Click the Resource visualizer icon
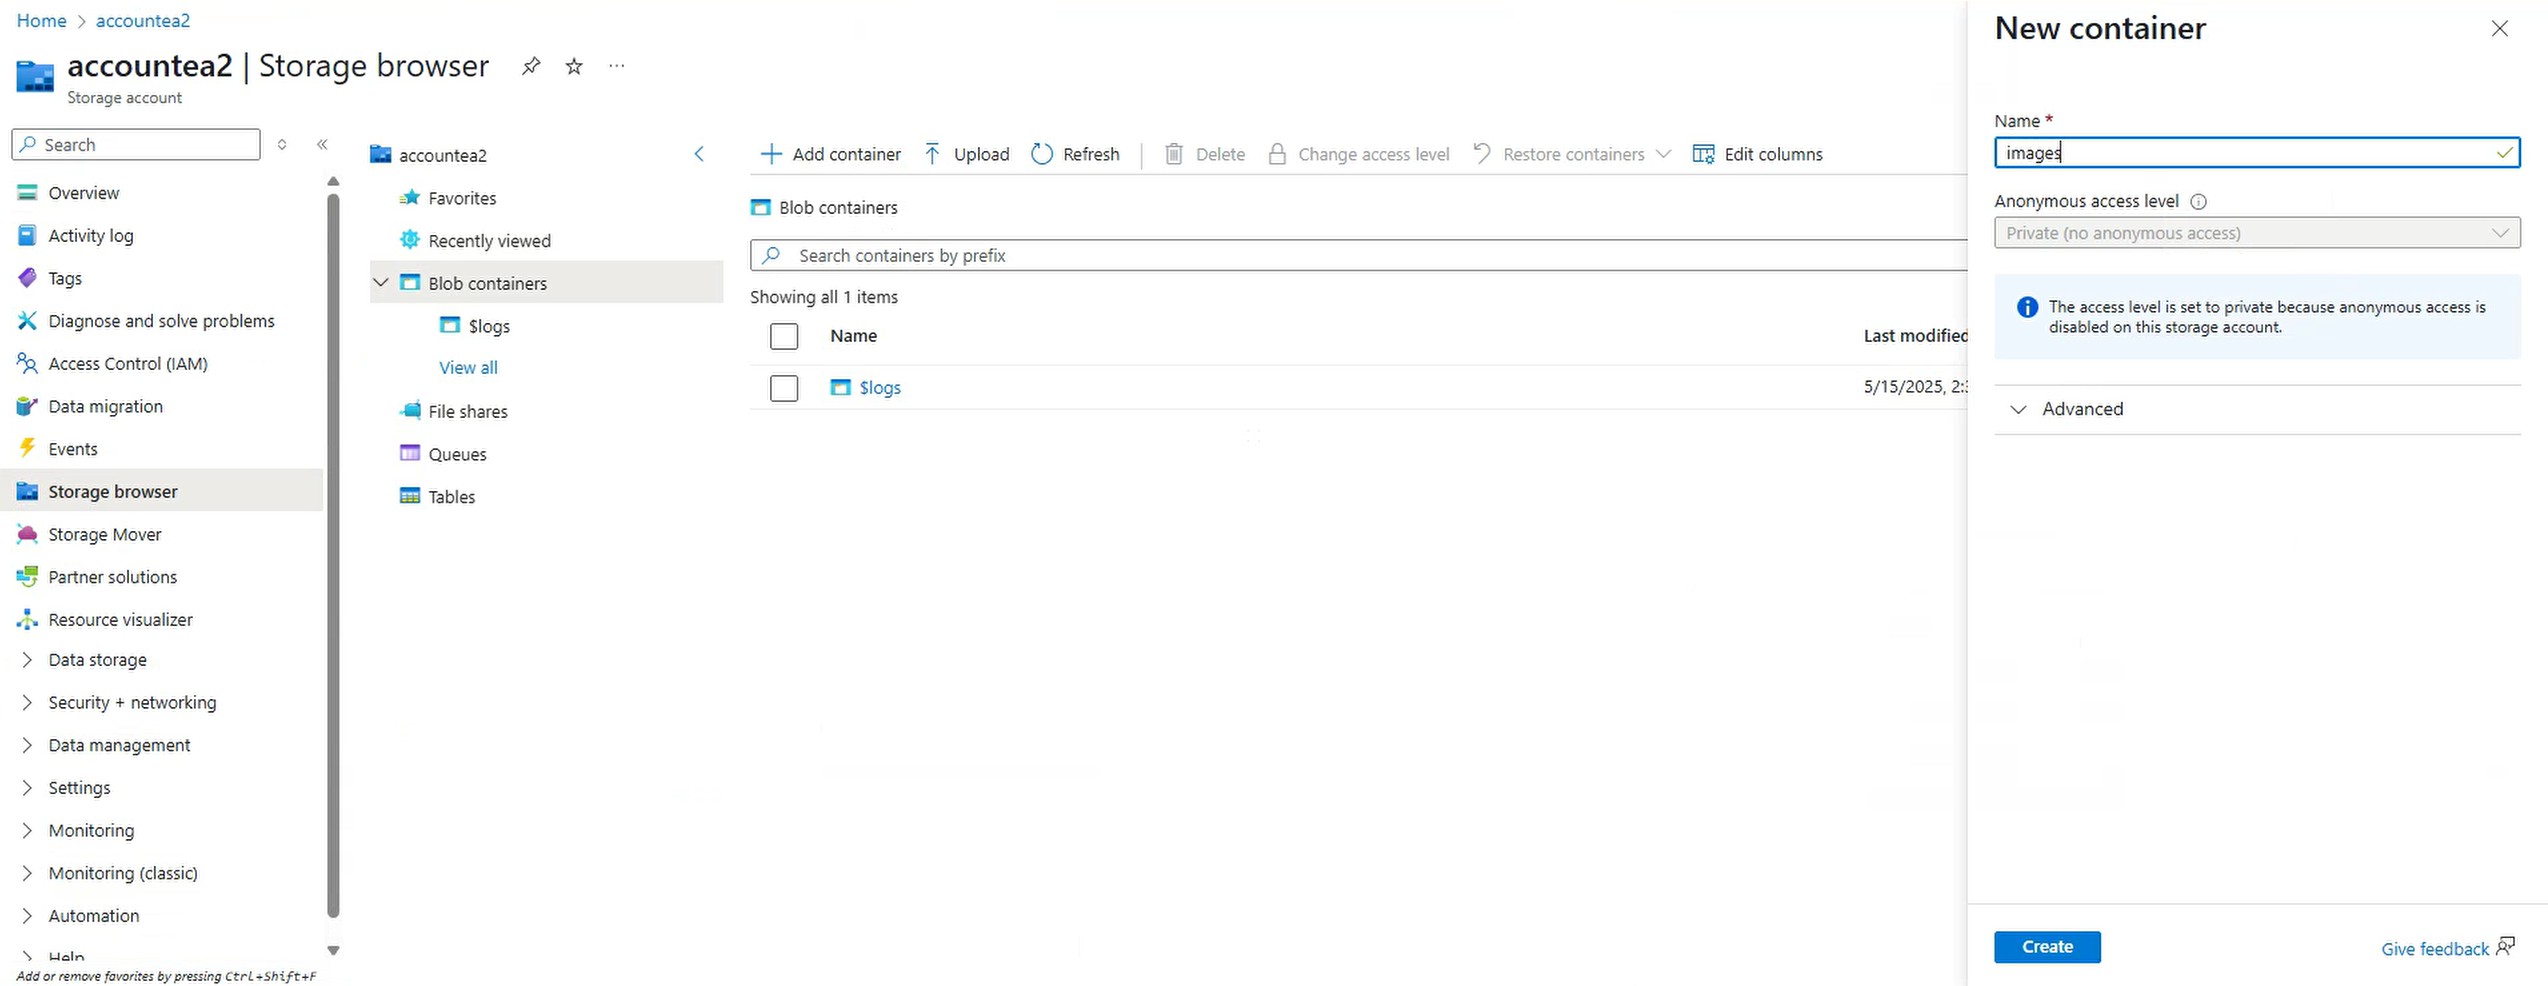This screenshot has width=2548, height=986. pos(27,620)
